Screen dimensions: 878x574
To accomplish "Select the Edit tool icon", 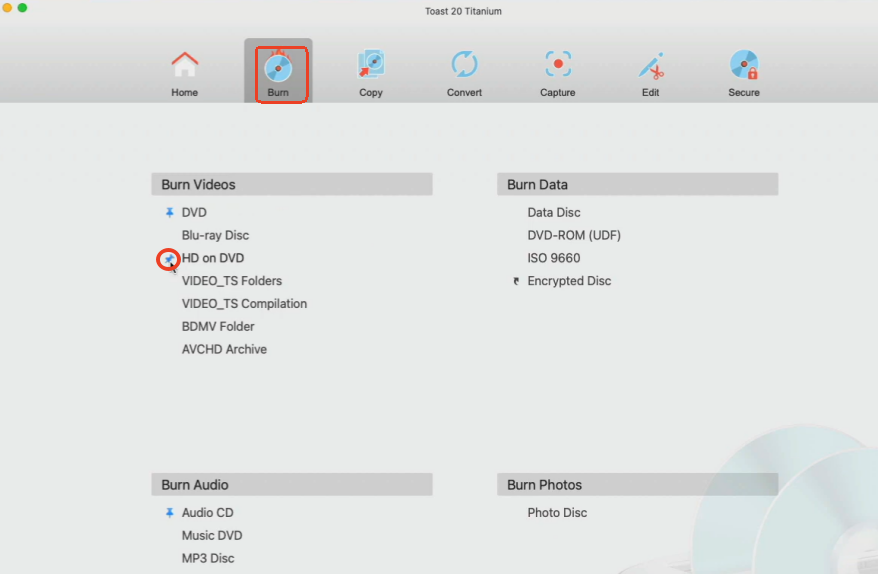I will 651,66.
